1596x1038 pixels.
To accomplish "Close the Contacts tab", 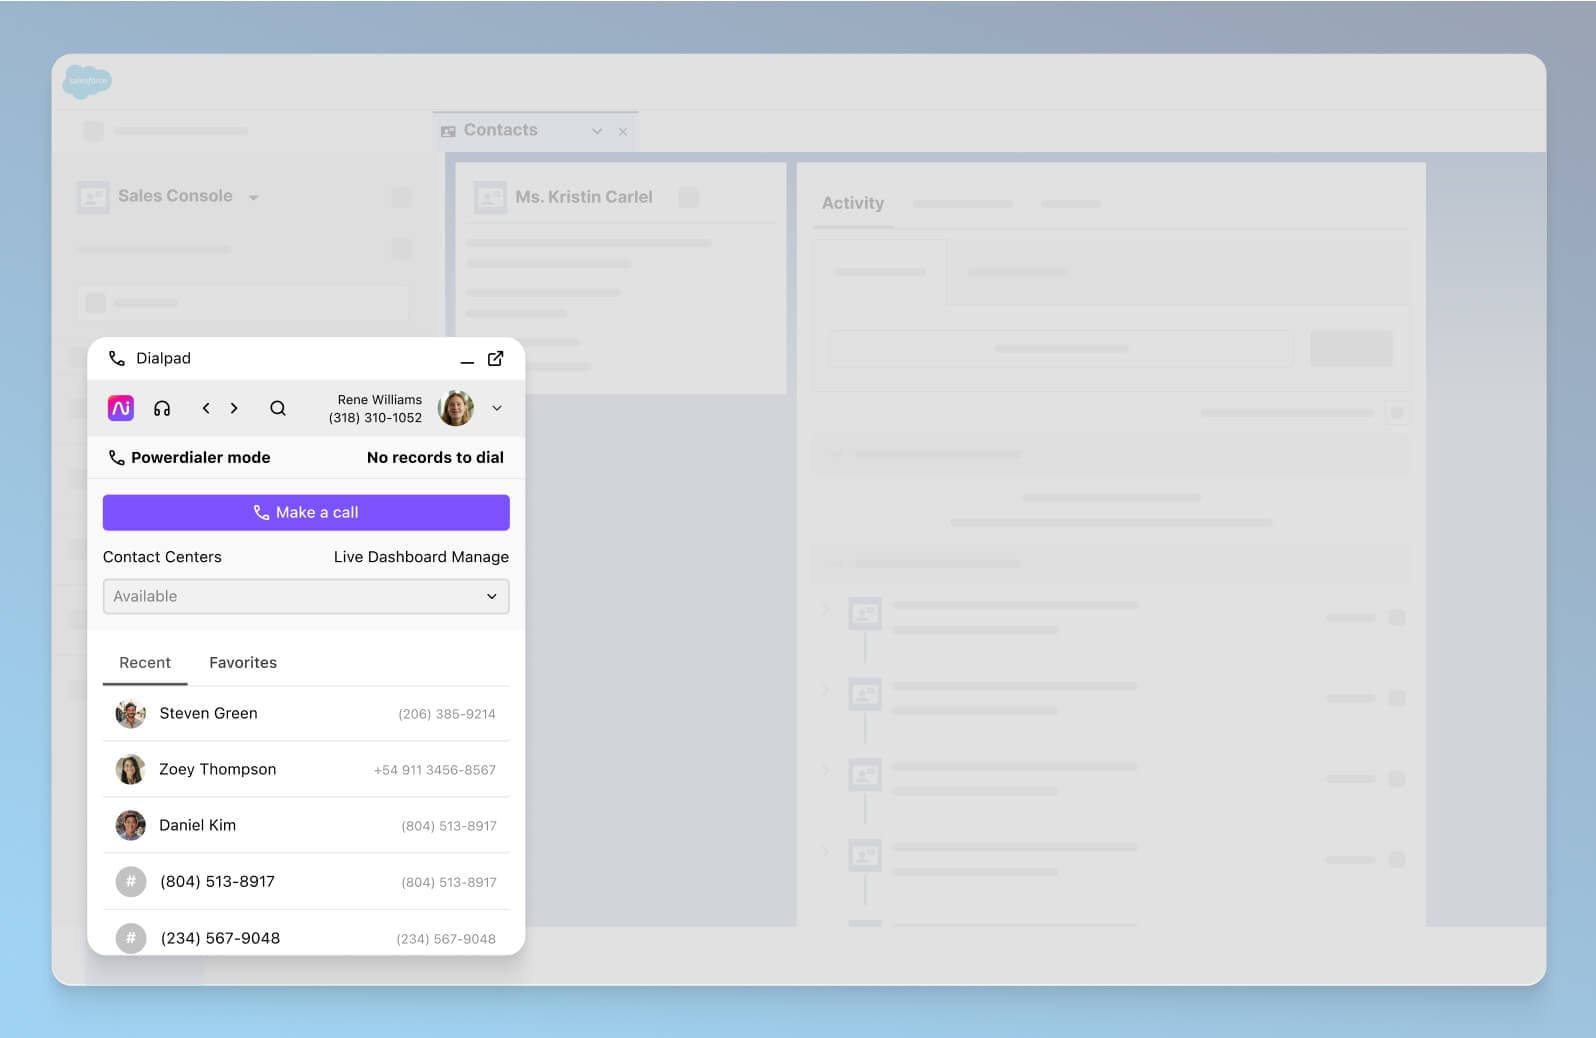I will tap(623, 131).
